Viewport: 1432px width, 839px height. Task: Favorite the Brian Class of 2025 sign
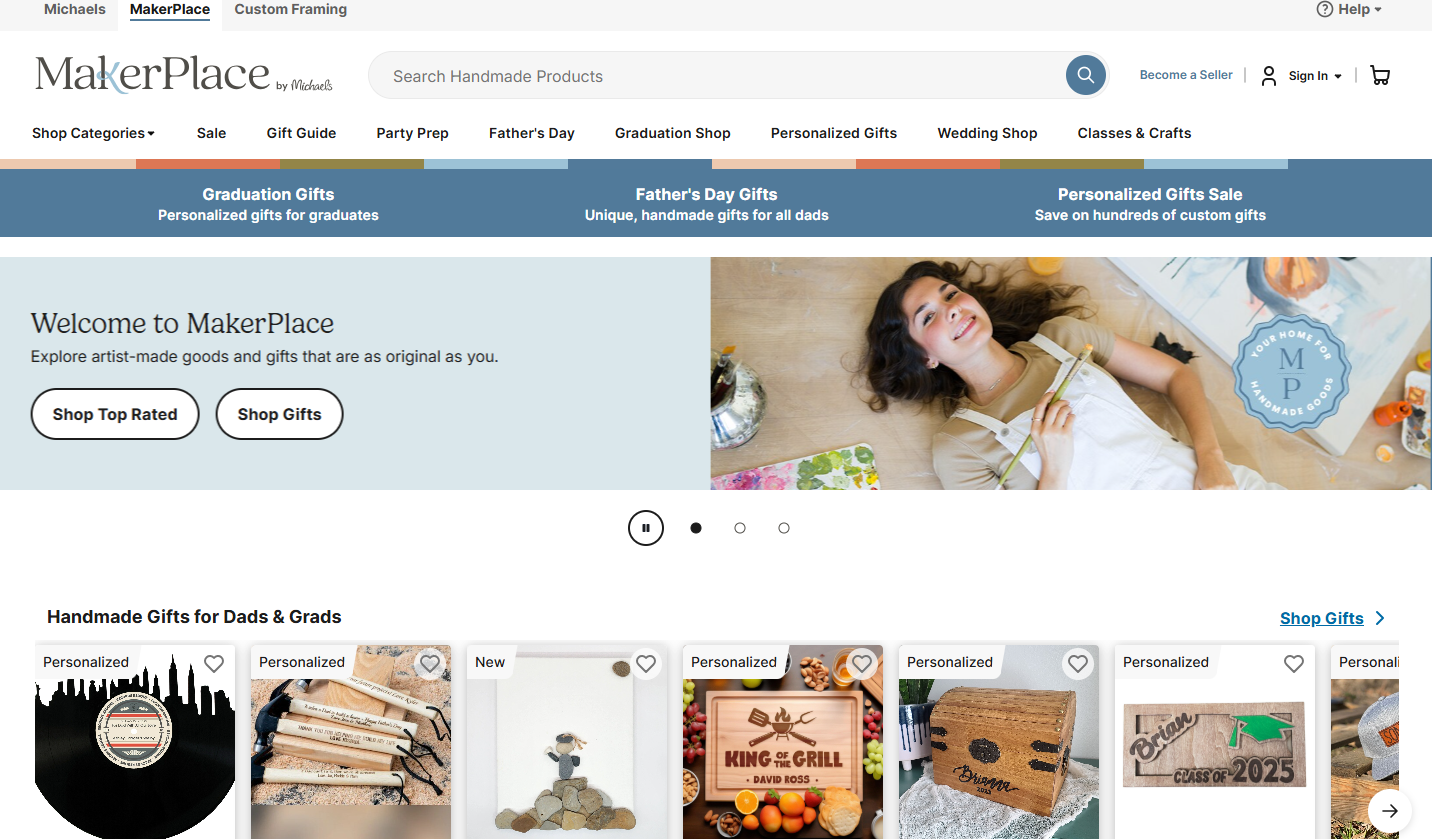click(x=1294, y=664)
